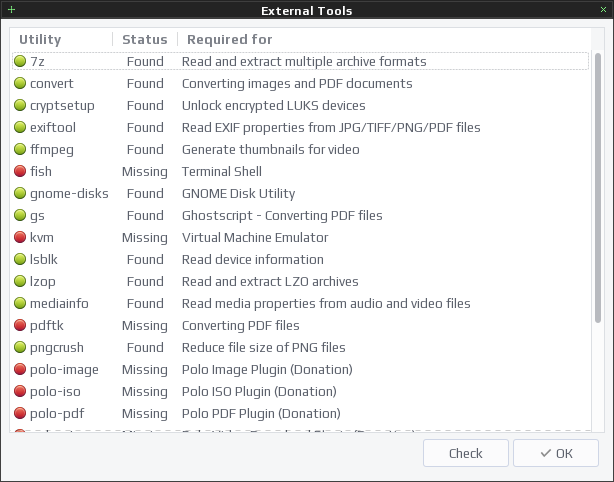
Task: Click the green status dot beside ffmpeg
Action: [20, 149]
